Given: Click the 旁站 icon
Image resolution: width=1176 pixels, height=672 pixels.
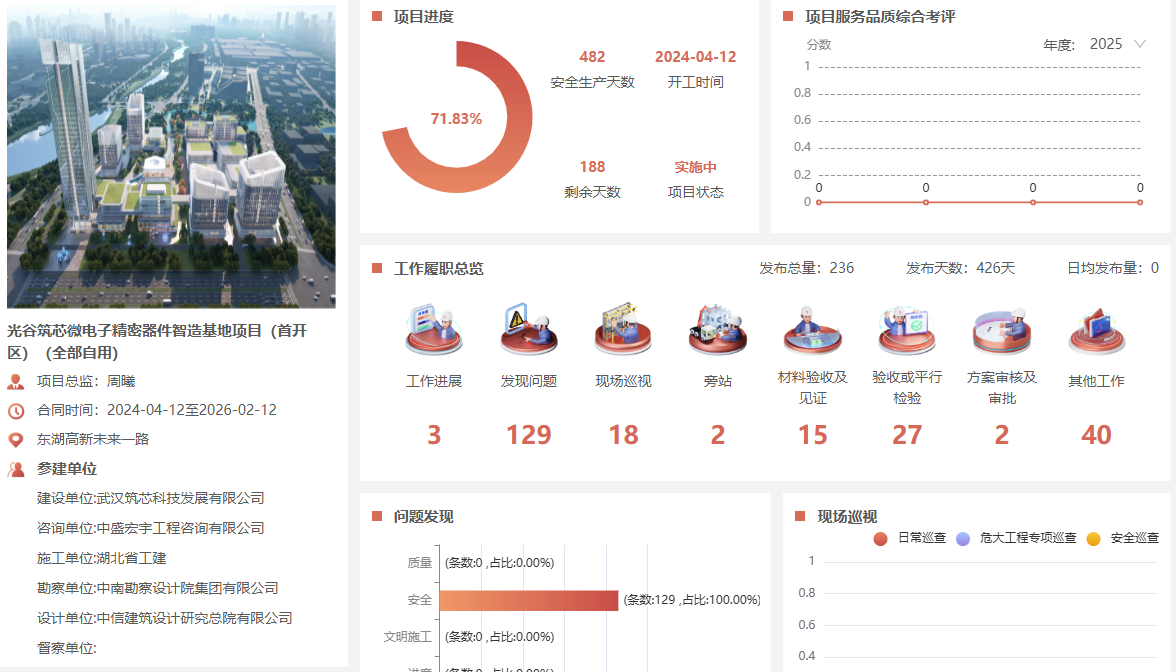Looking at the screenshot, I should [717, 331].
